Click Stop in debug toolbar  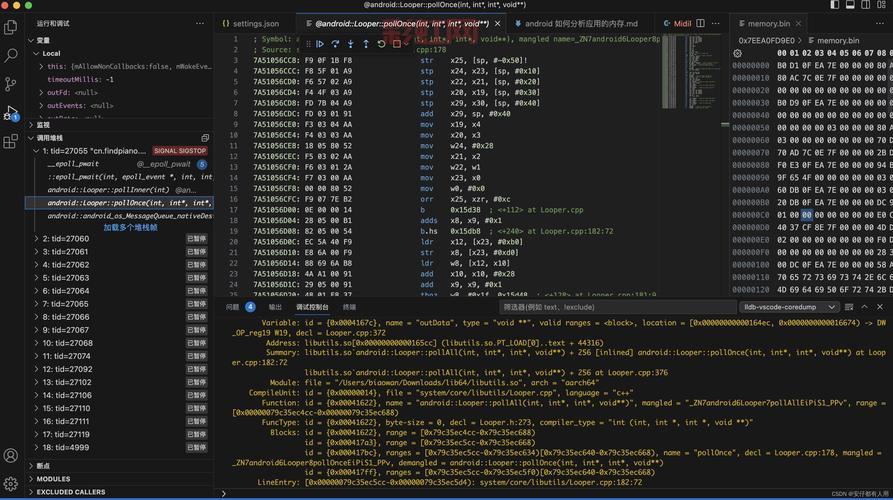[396, 44]
